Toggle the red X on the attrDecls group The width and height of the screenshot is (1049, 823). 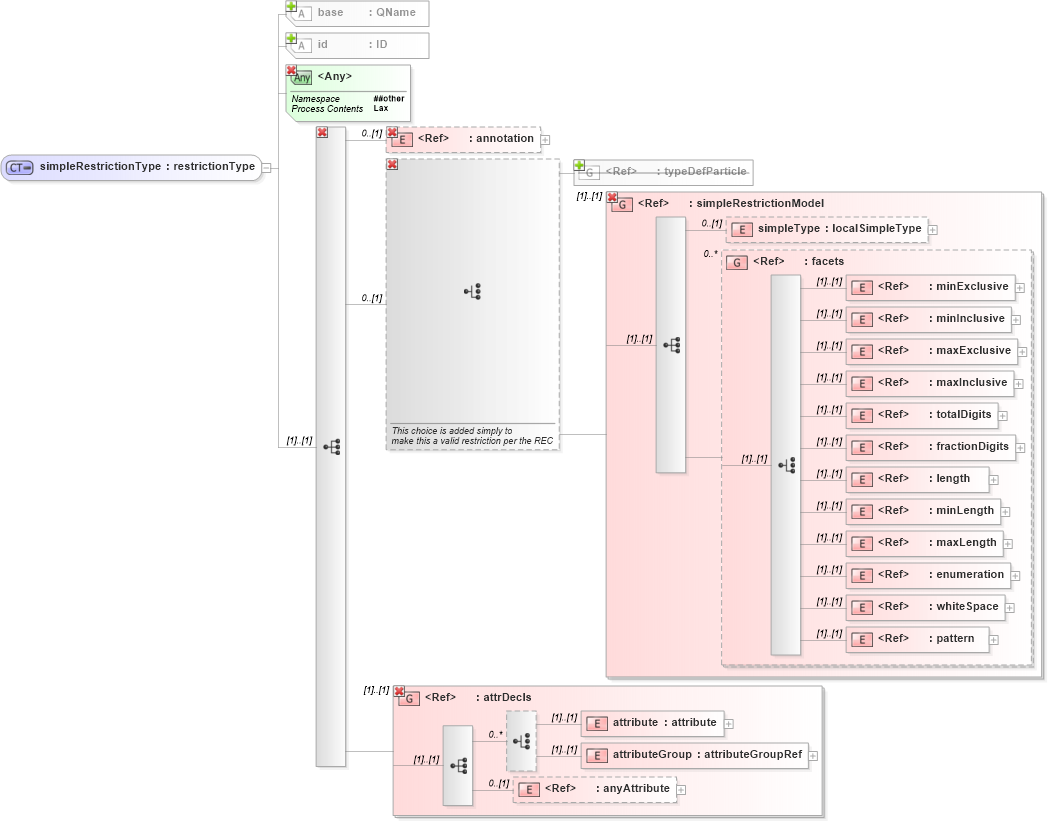pos(399,690)
